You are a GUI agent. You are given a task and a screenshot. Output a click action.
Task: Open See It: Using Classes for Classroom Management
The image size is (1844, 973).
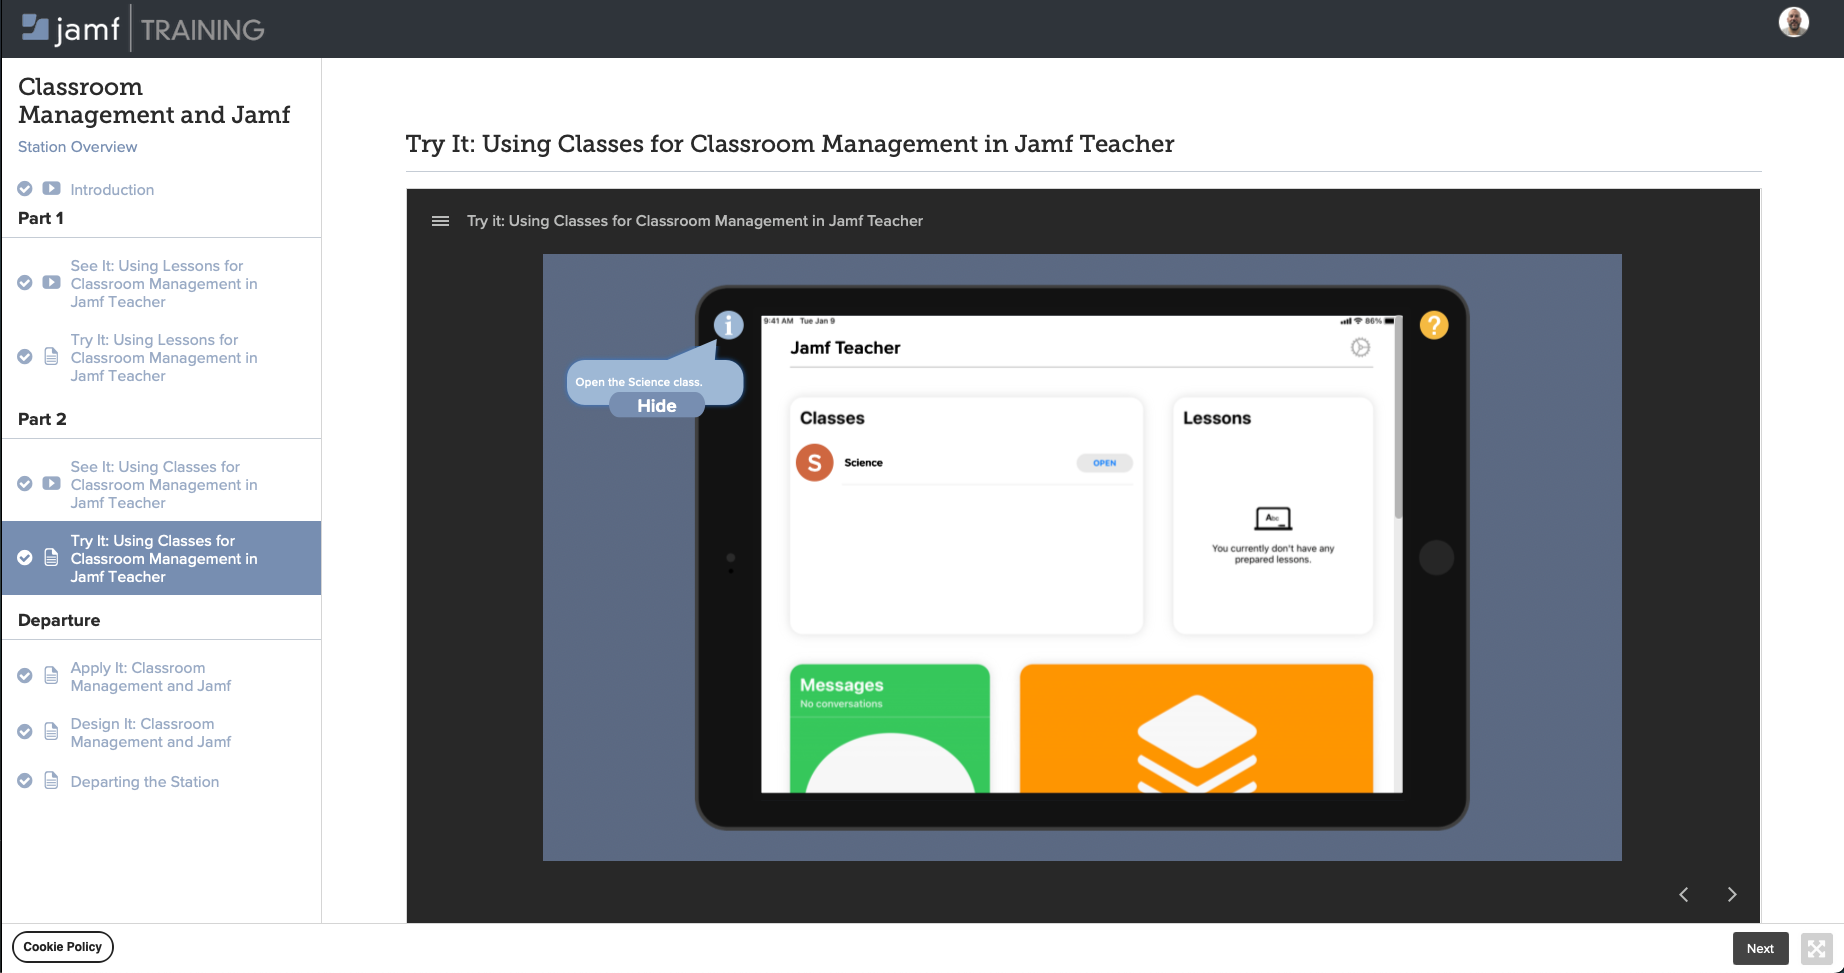[164, 484]
